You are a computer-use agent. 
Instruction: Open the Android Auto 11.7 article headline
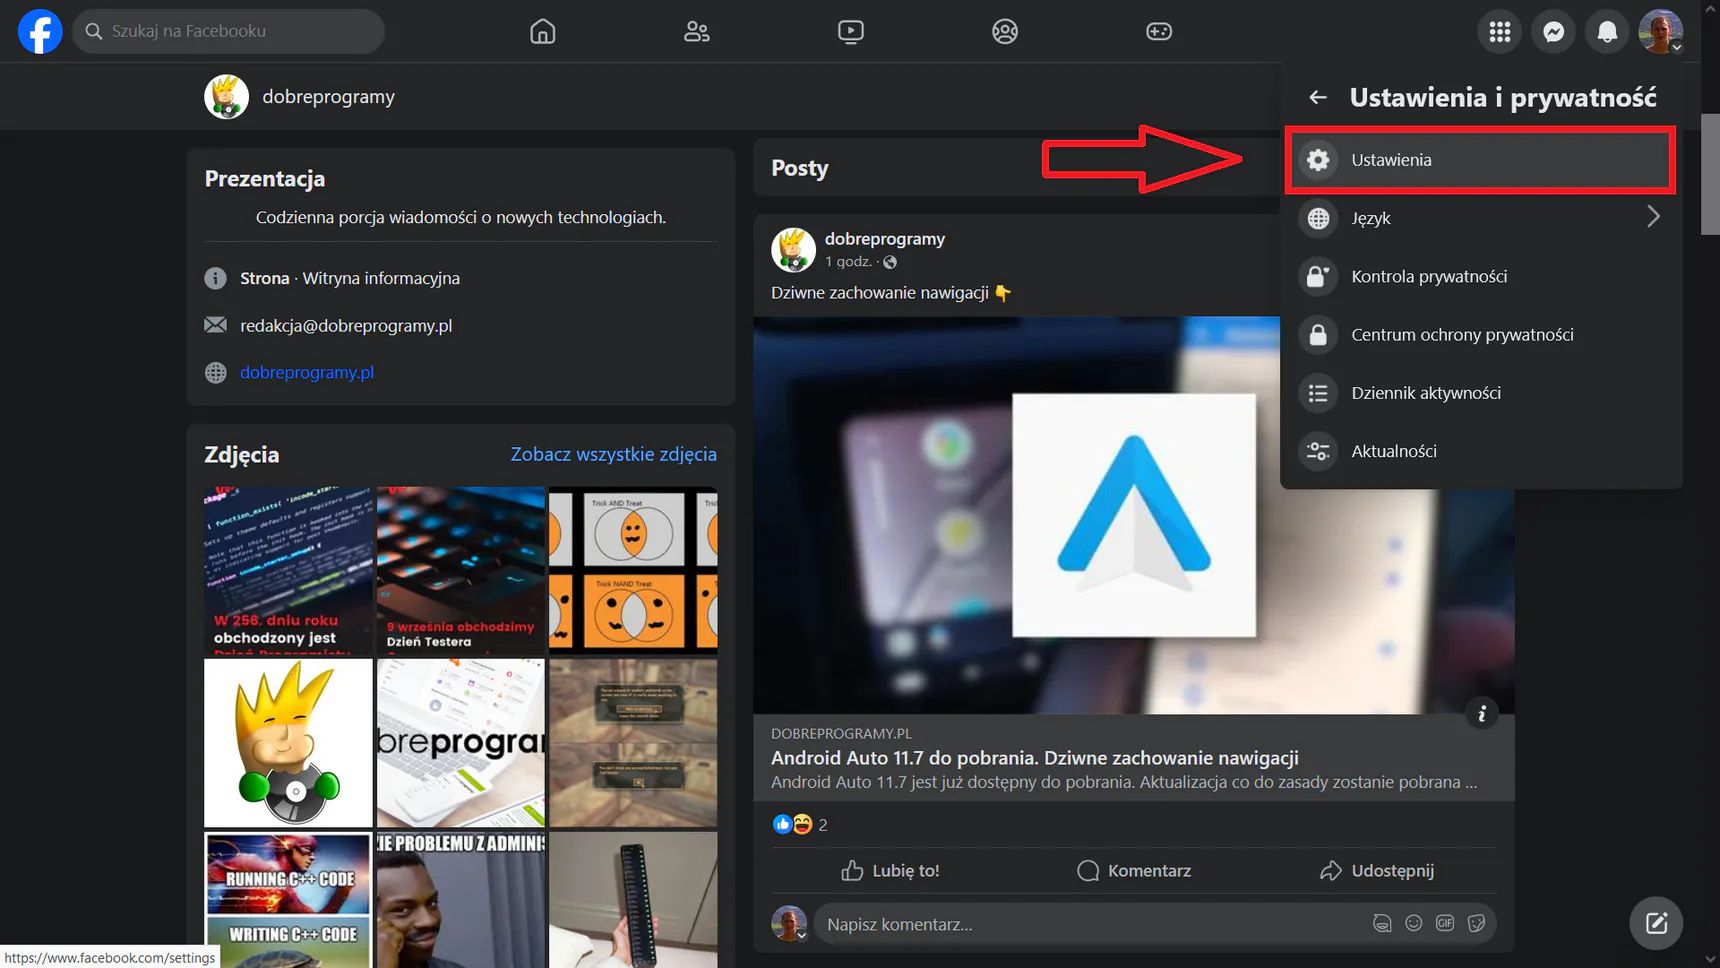pos(1035,758)
